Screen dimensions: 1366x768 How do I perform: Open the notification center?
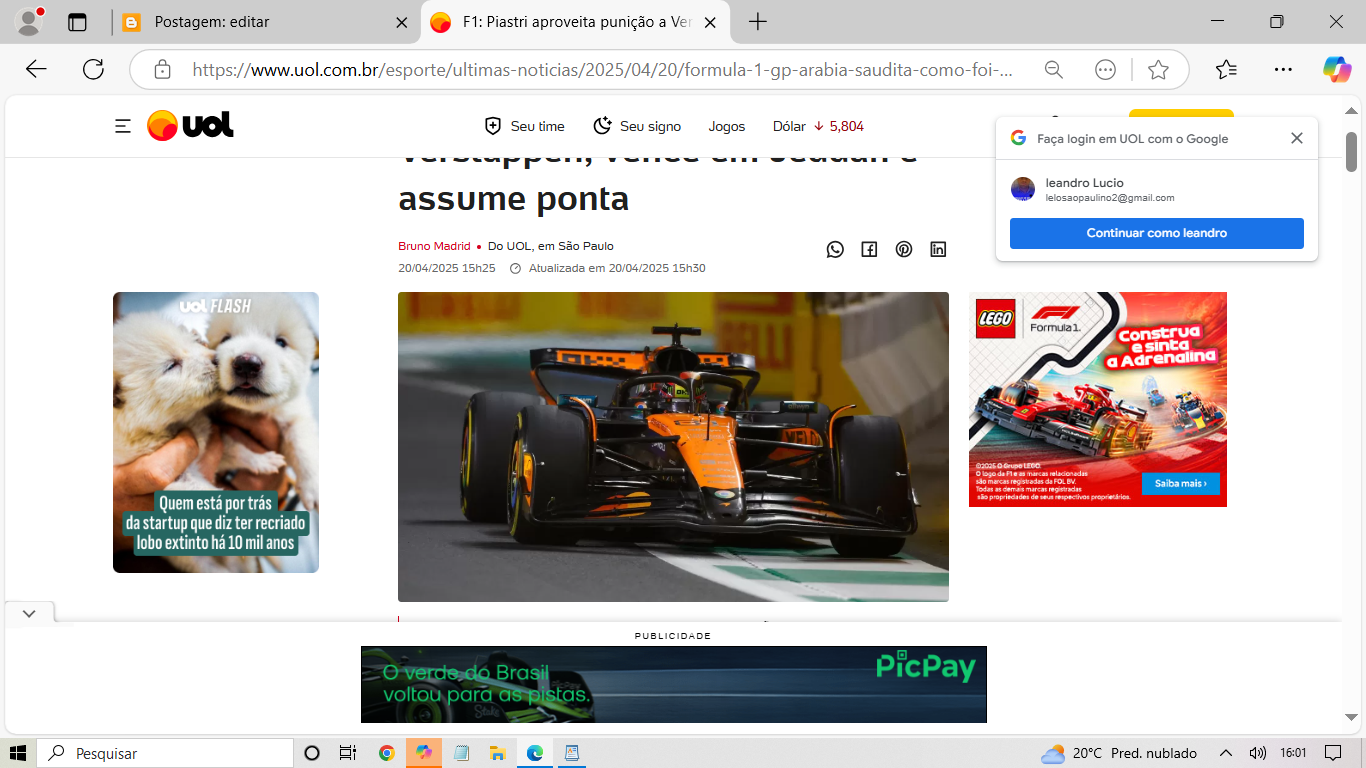click(x=1333, y=753)
